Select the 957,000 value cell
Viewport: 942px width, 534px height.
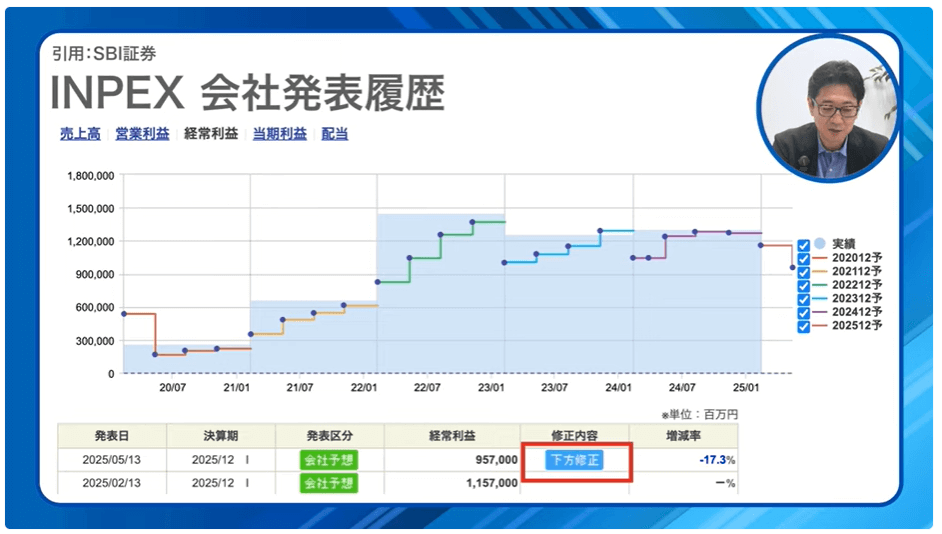452,460
